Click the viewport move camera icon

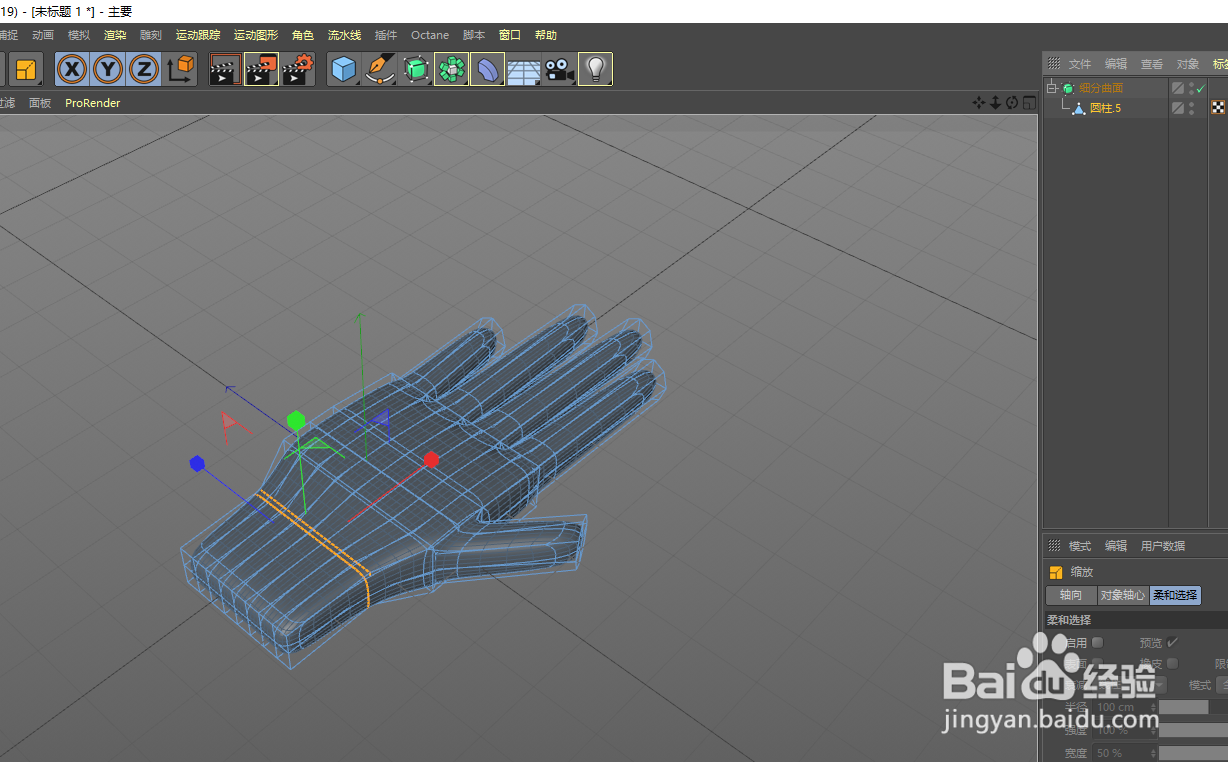979,102
